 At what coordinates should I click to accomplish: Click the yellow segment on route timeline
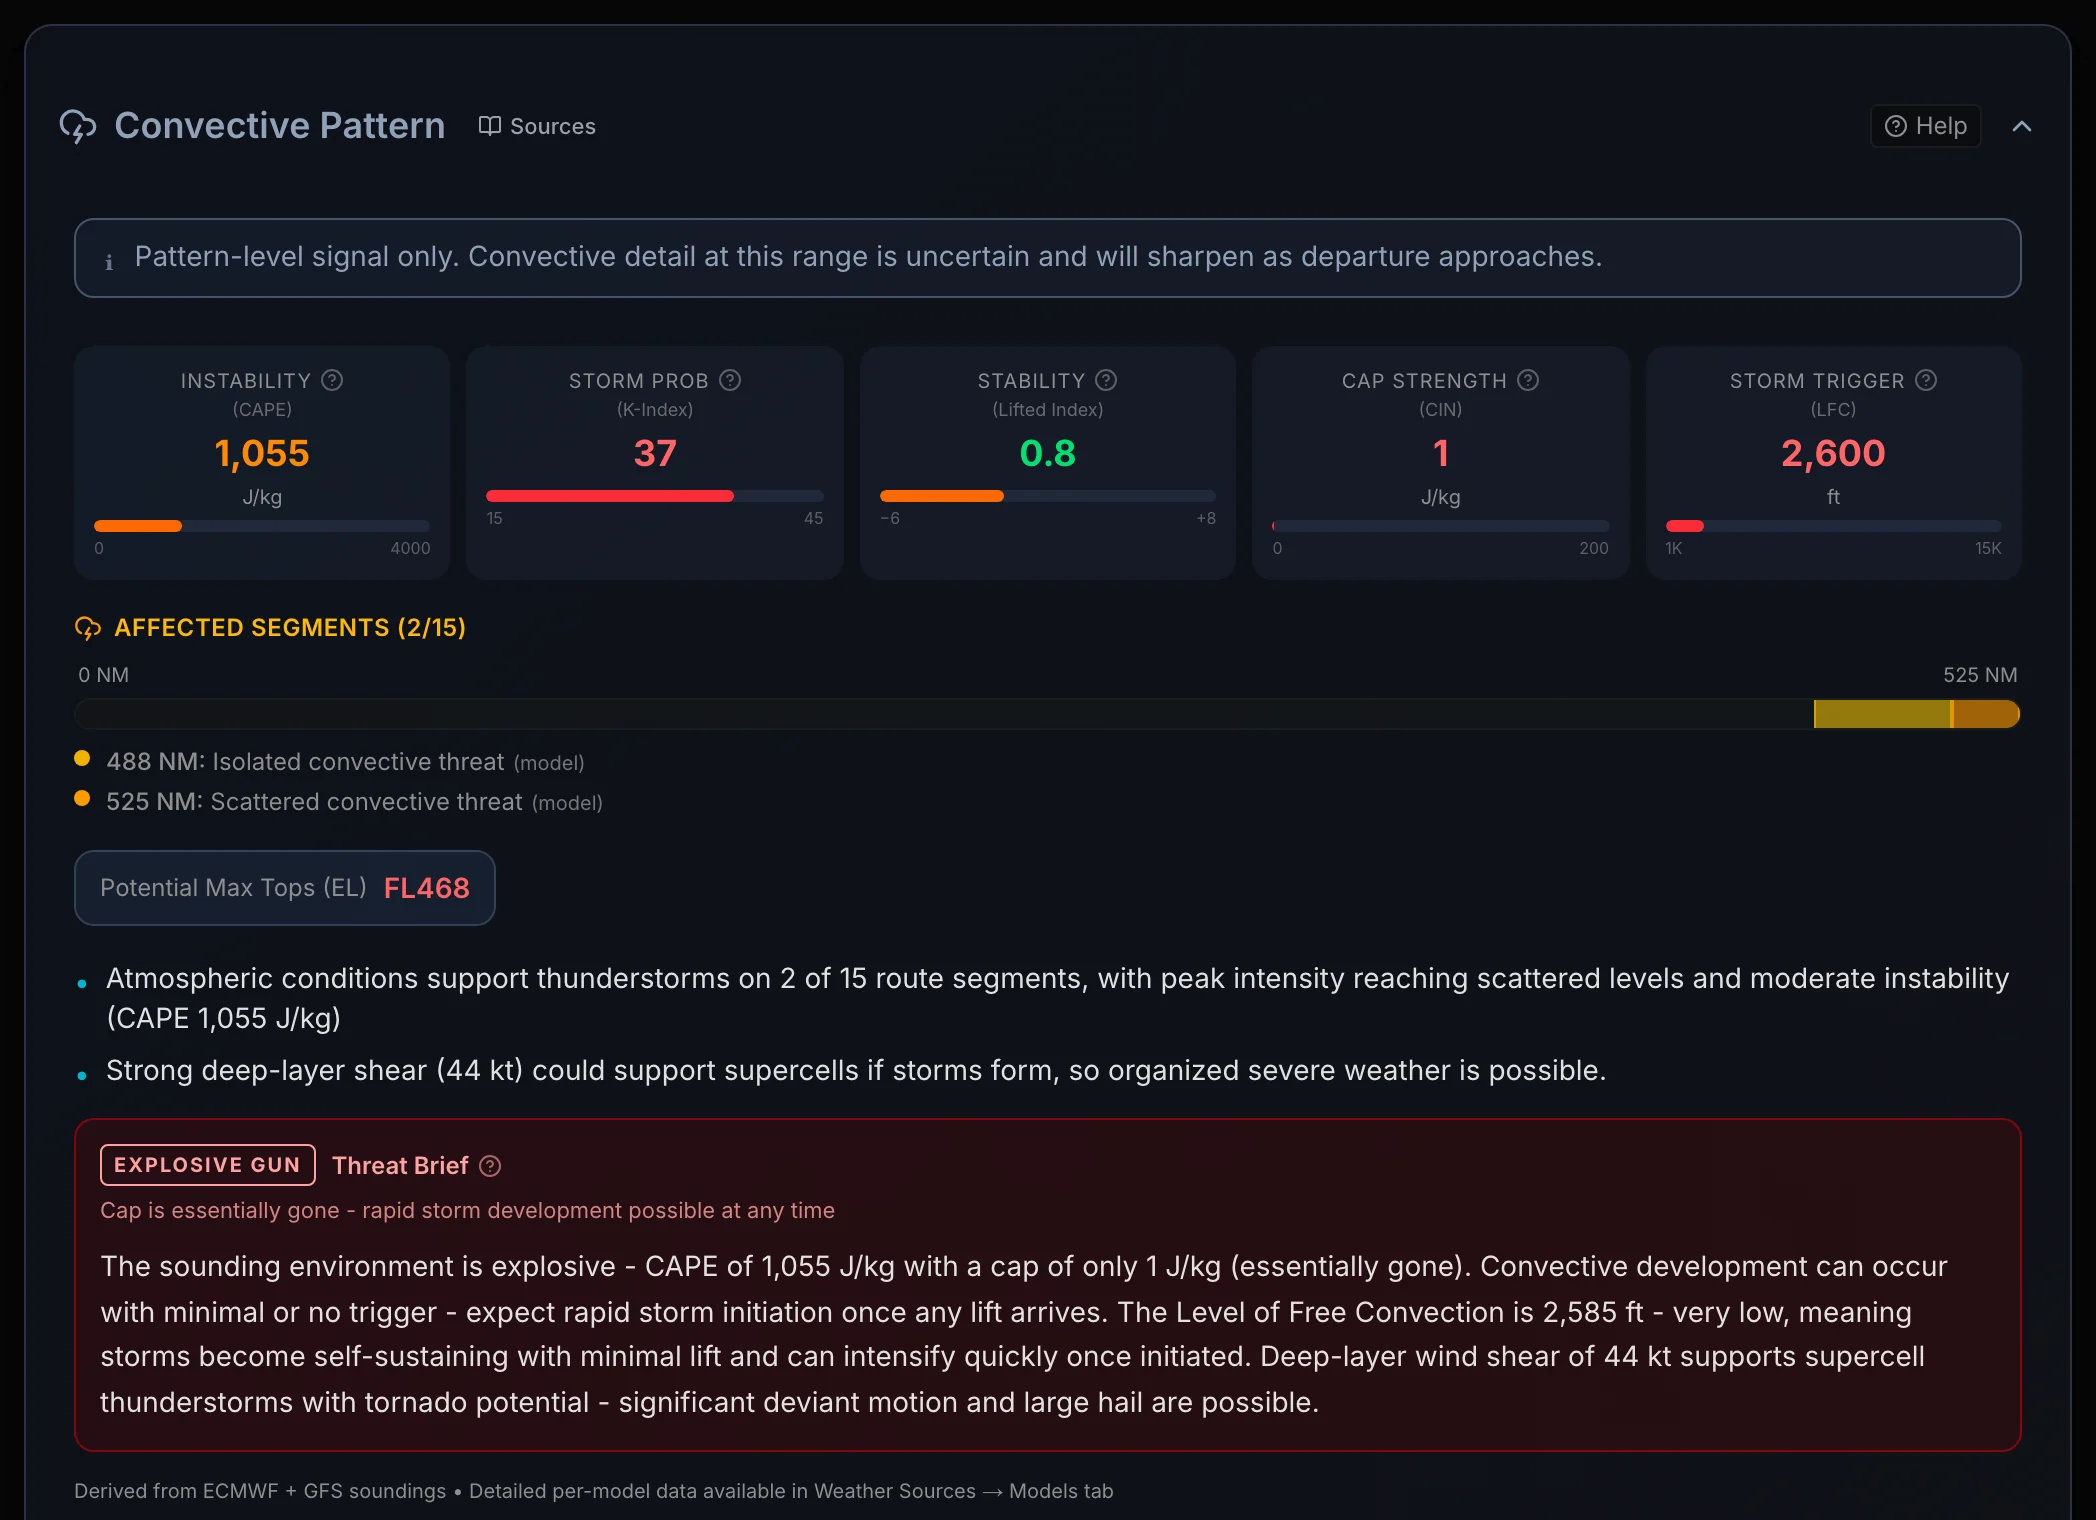1882,714
